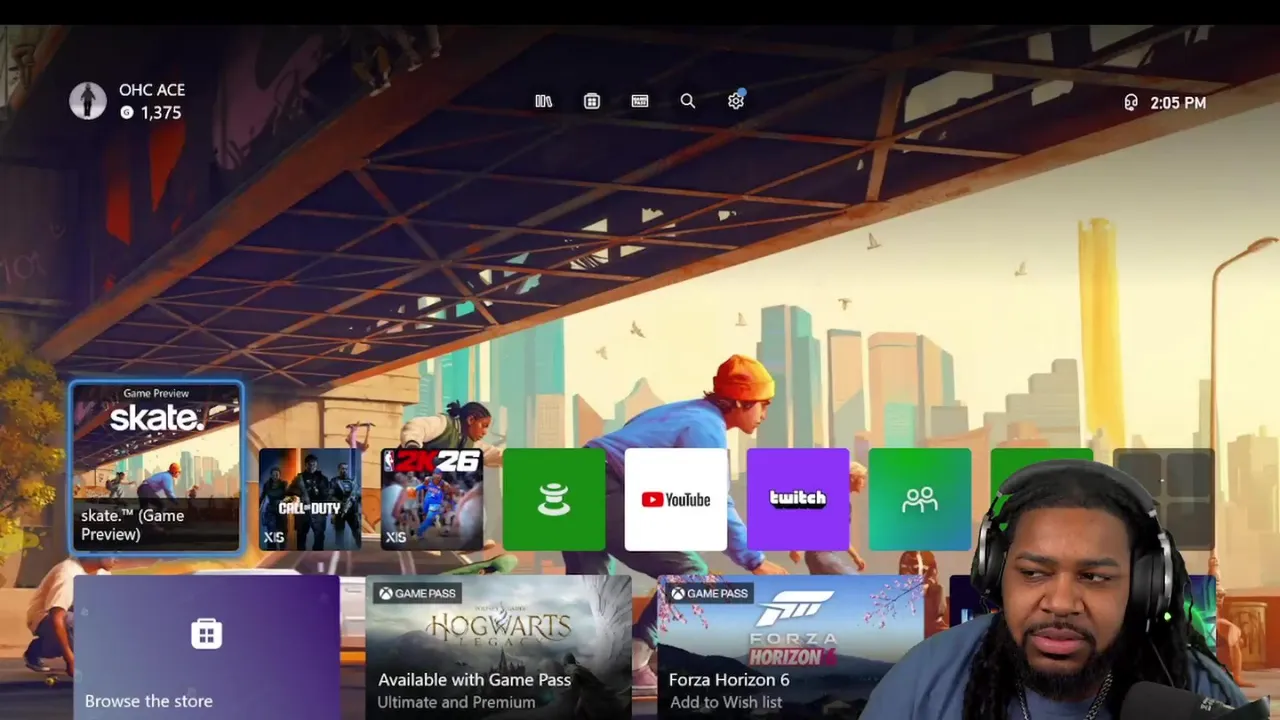Screen dimensions: 1280x720
Task: Launch the NBA 2K26 tile
Action: pos(432,499)
